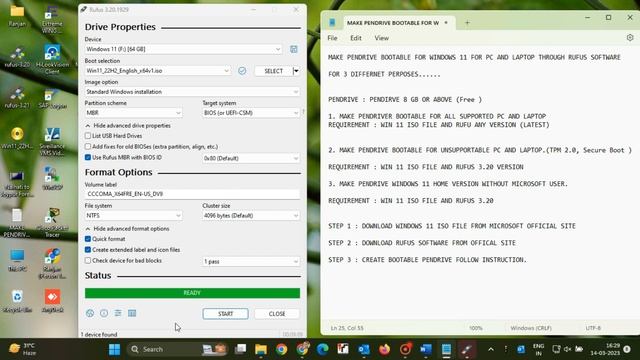
Task: Click Notepad zoom 100% status entry
Action: click(476, 328)
